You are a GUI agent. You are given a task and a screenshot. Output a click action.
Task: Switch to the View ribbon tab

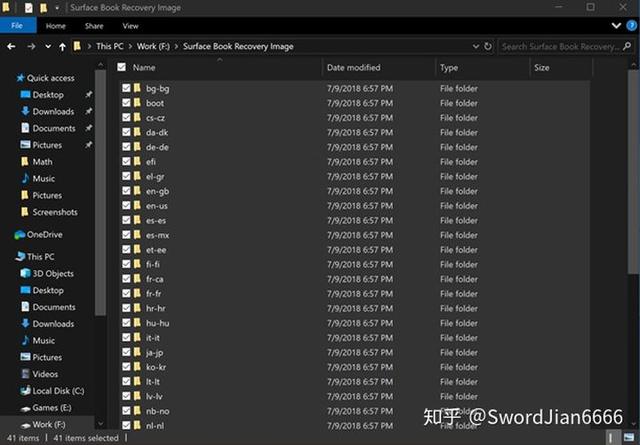click(x=131, y=26)
